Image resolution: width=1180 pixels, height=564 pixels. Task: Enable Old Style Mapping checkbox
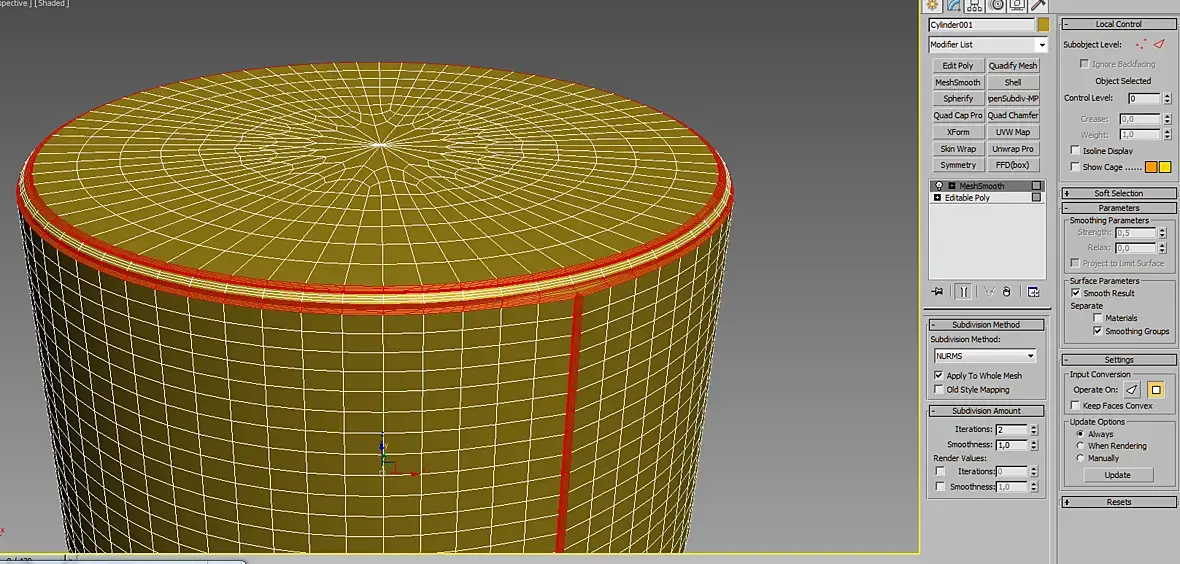(x=938, y=389)
